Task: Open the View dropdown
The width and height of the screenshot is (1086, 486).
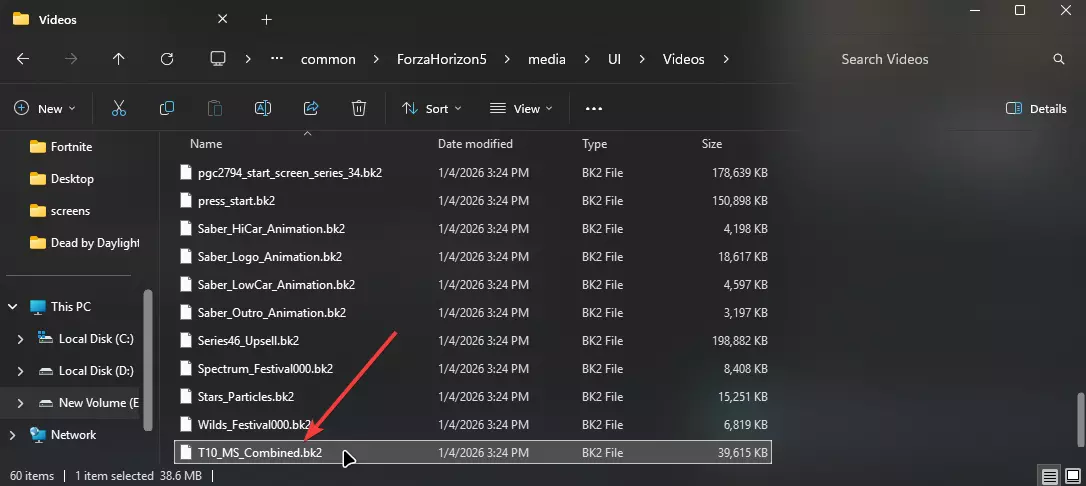Action: pyautogui.click(x=521, y=108)
